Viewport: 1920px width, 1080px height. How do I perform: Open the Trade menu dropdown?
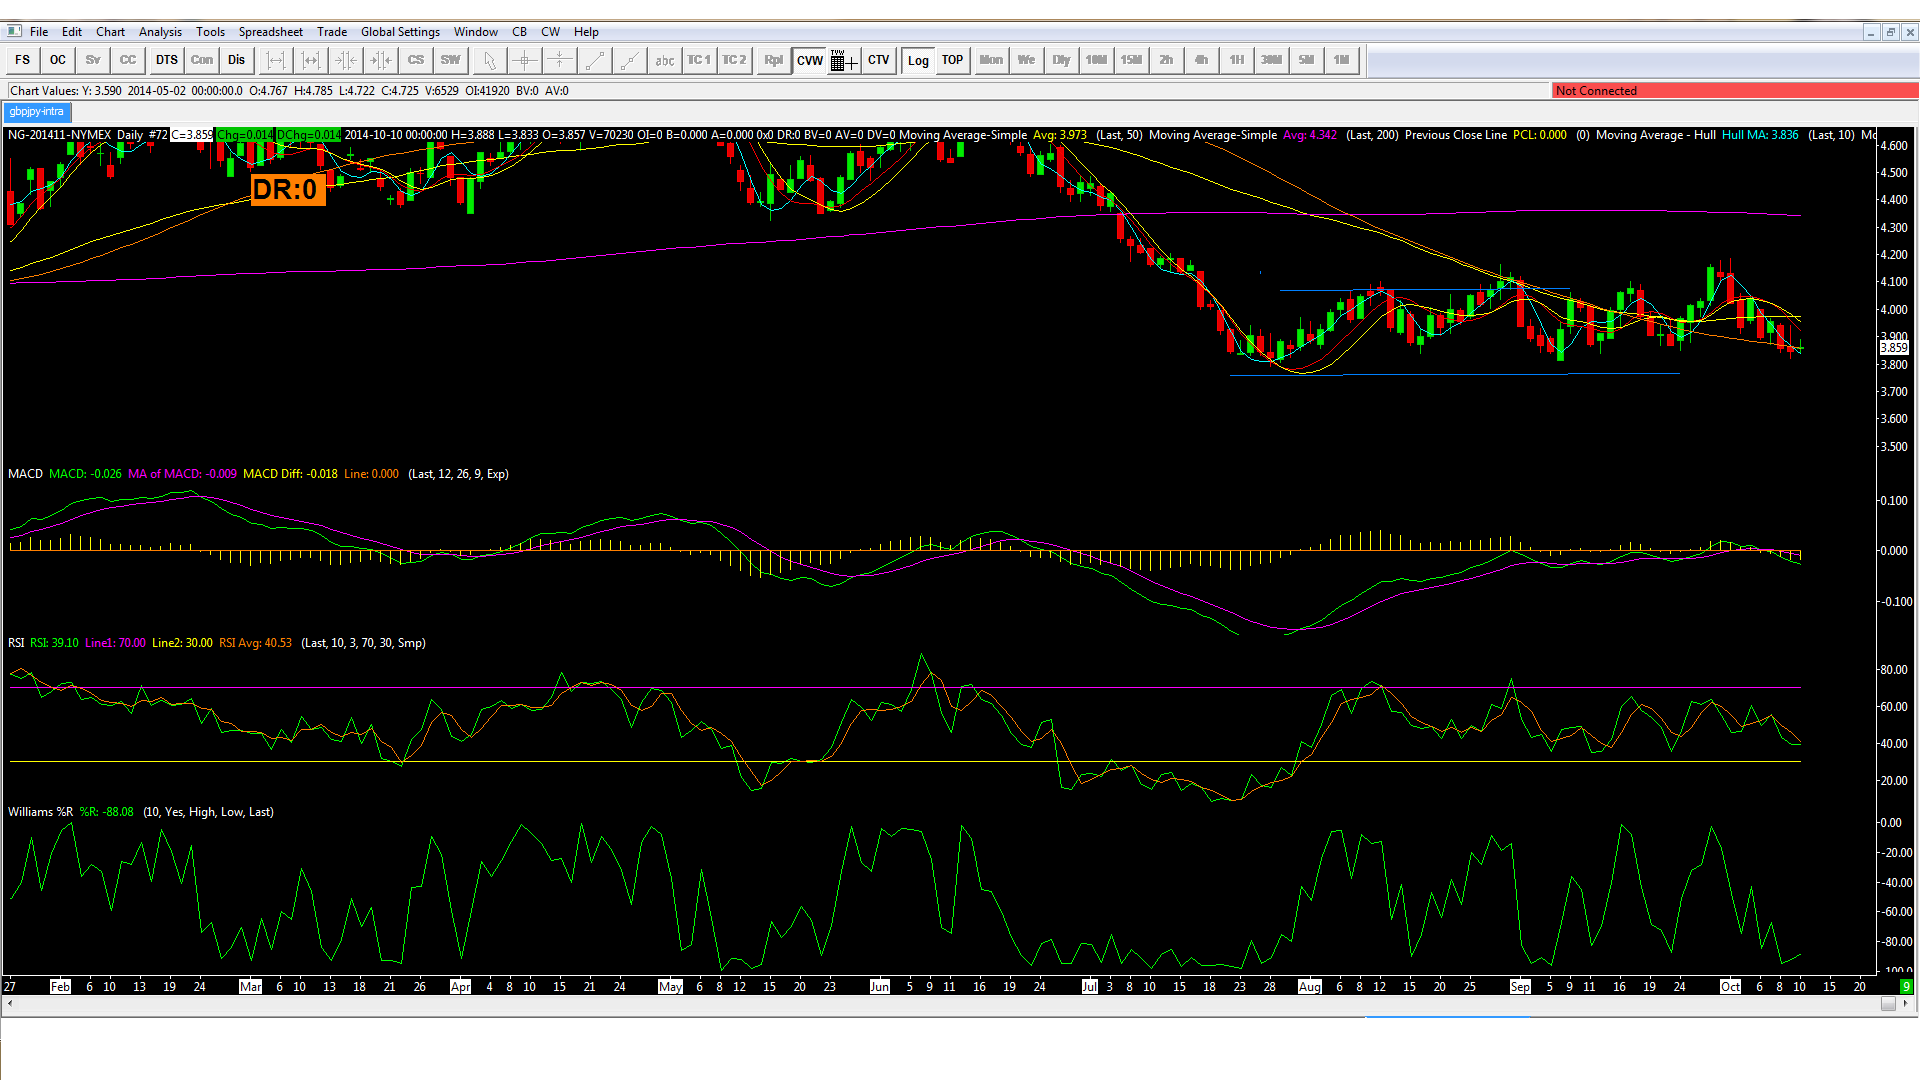pyautogui.click(x=332, y=32)
